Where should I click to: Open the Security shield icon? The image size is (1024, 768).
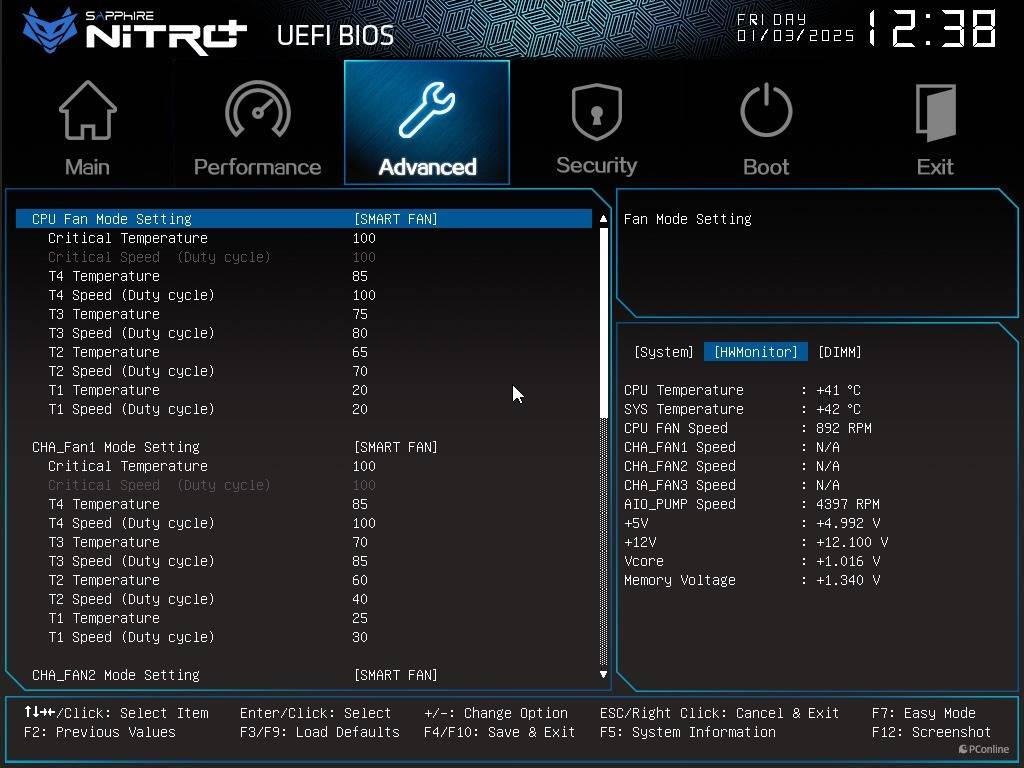tap(596, 112)
